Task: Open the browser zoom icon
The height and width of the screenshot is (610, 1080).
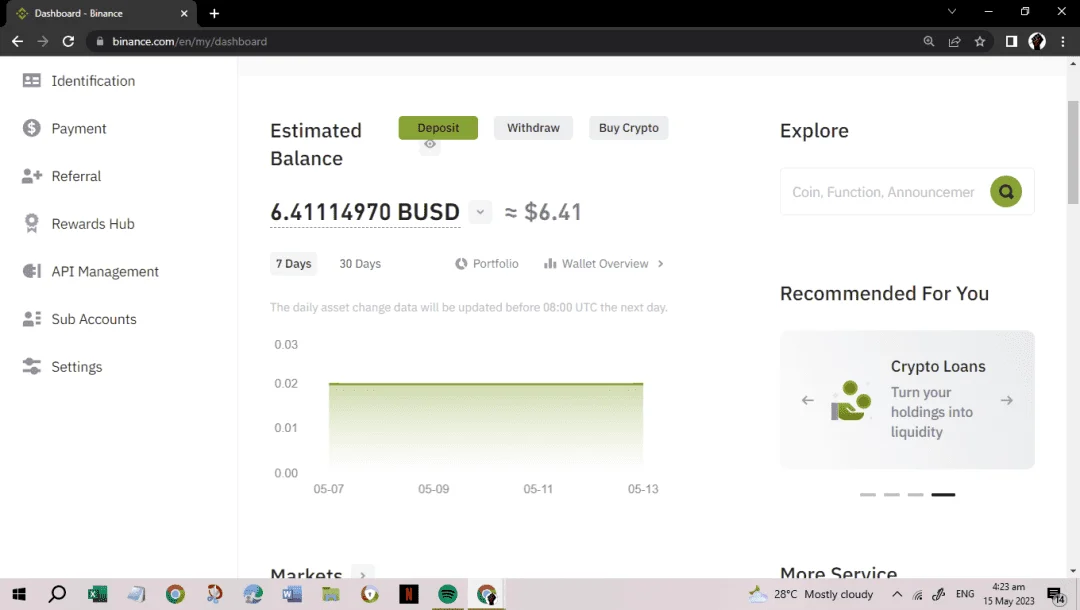Action: pyautogui.click(x=928, y=41)
